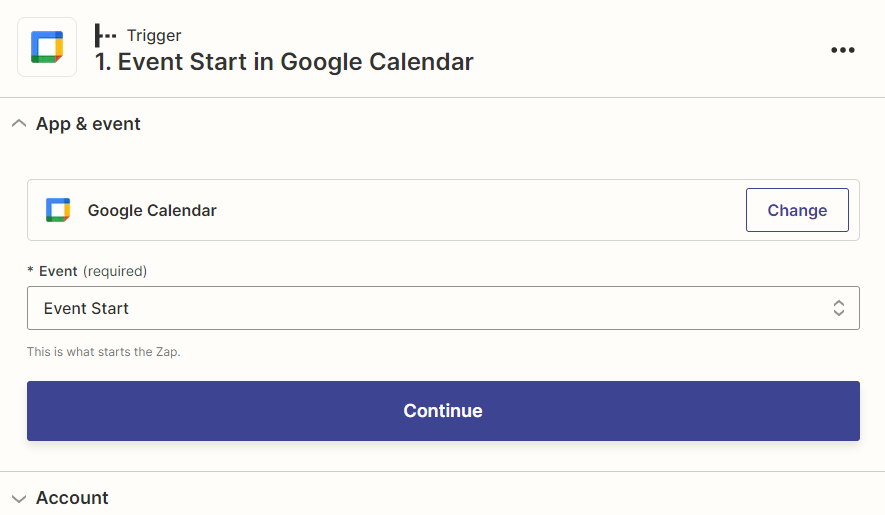Open the Event Start dropdown
Image resolution: width=885 pixels, height=515 pixels.
[443, 308]
